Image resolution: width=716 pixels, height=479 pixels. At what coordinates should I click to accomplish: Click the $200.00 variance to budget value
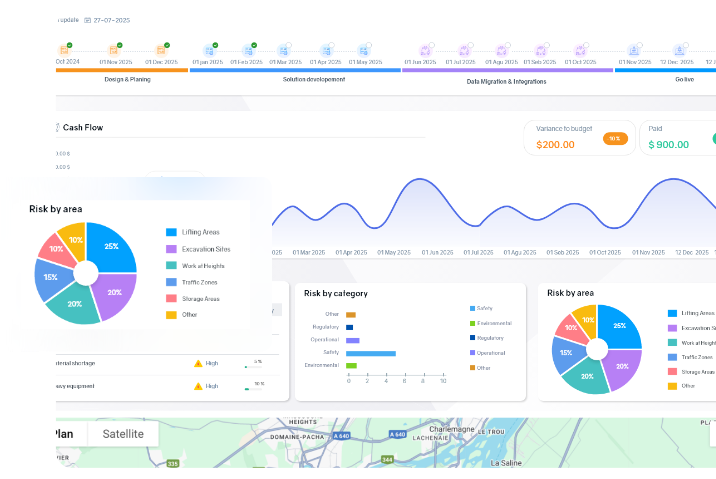[555, 144]
